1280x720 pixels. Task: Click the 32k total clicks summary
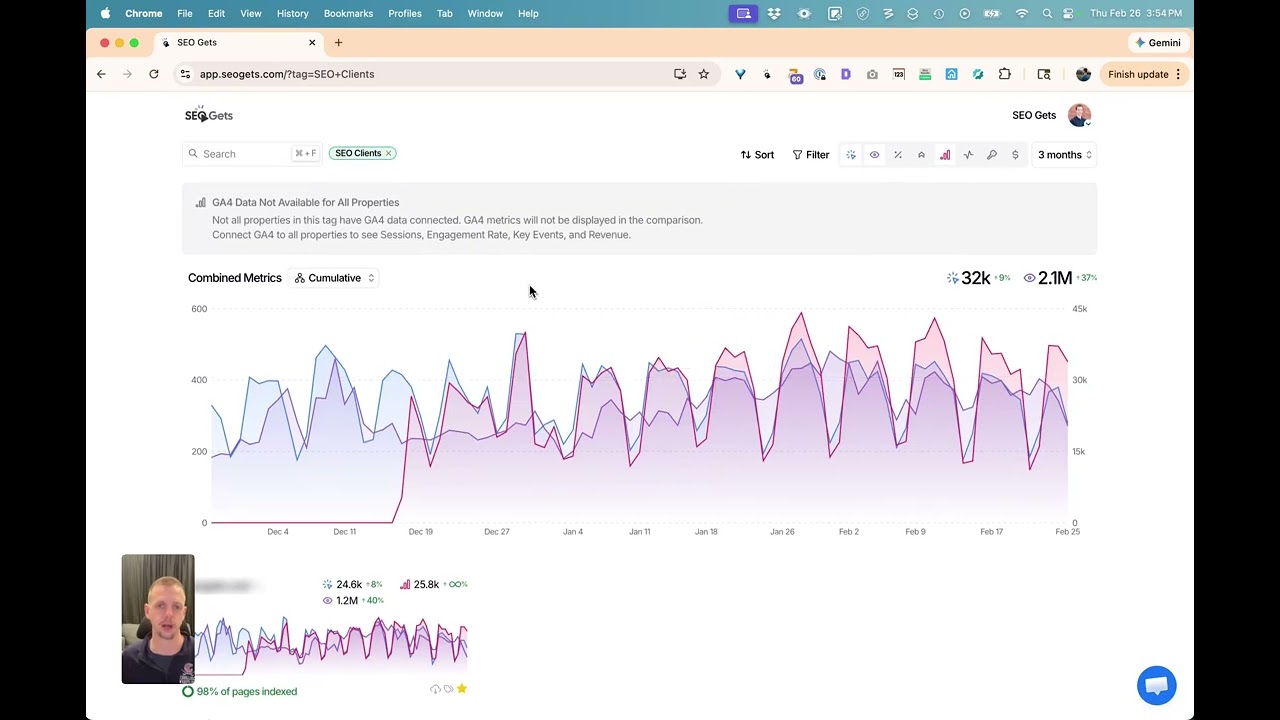[x=978, y=278]
